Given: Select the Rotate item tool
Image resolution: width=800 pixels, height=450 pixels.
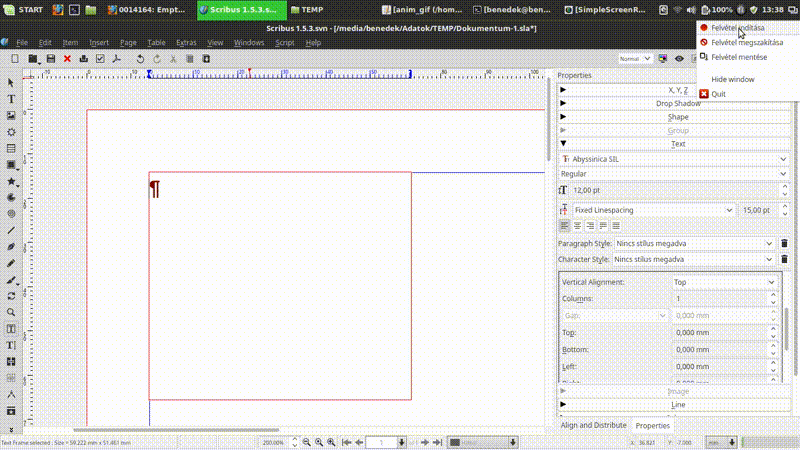Looking at the screenshot, I should click(11, 296).
